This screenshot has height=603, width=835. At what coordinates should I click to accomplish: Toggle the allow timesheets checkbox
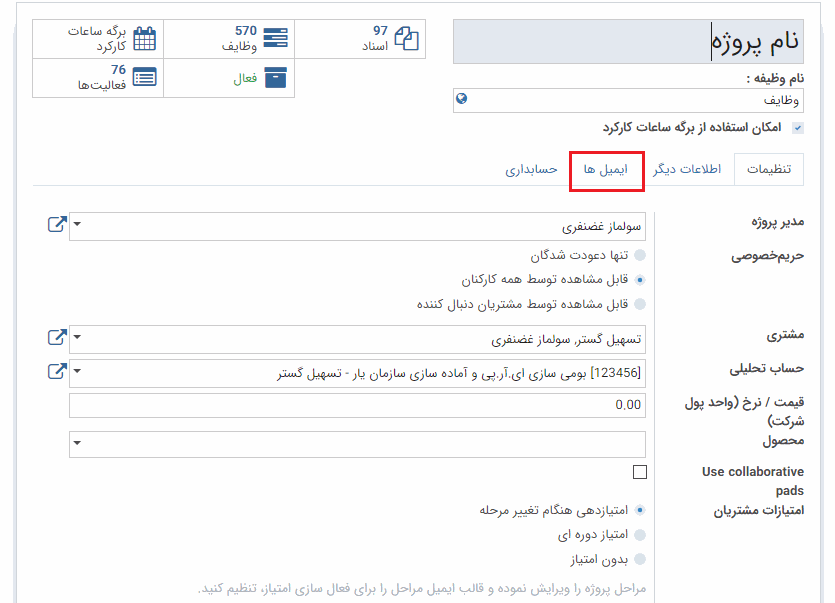[797, 128]
